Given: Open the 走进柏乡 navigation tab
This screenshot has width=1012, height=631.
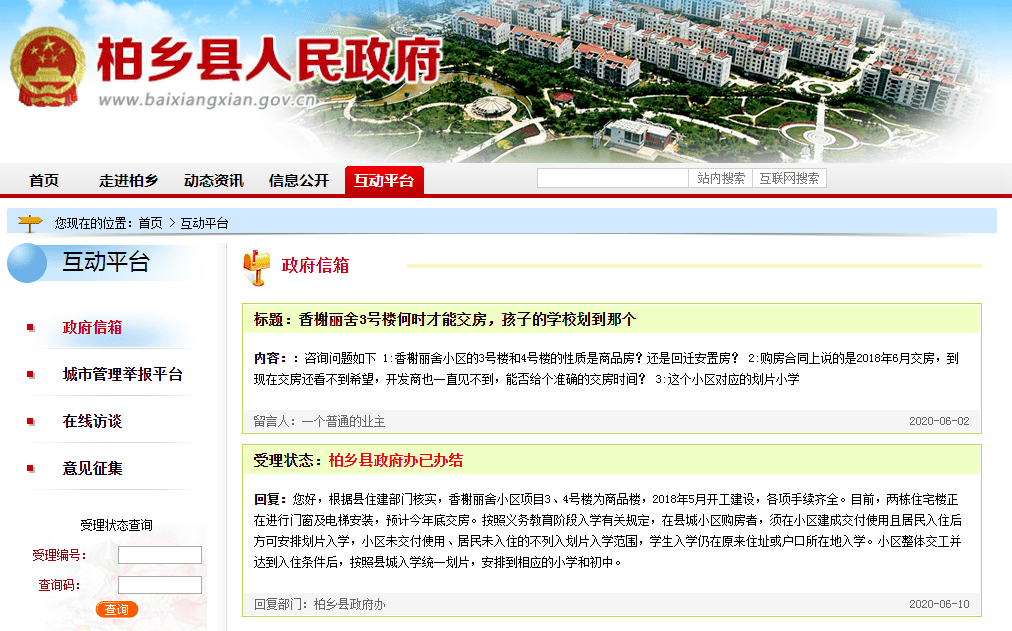Looking at the screenshot, I should (x=128, y=181).
